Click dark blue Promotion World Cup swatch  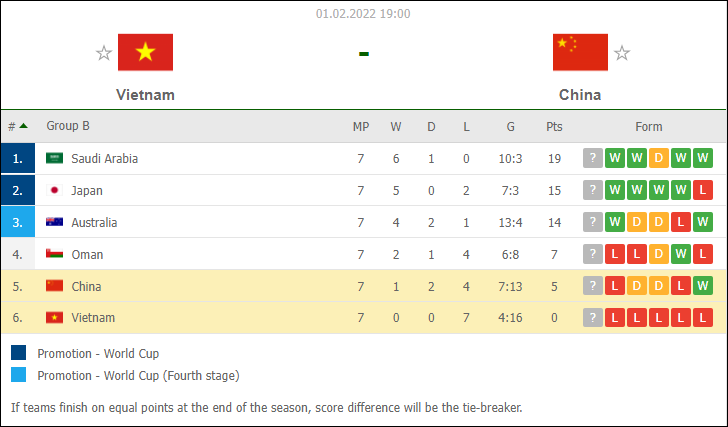(x=19, y=353)
